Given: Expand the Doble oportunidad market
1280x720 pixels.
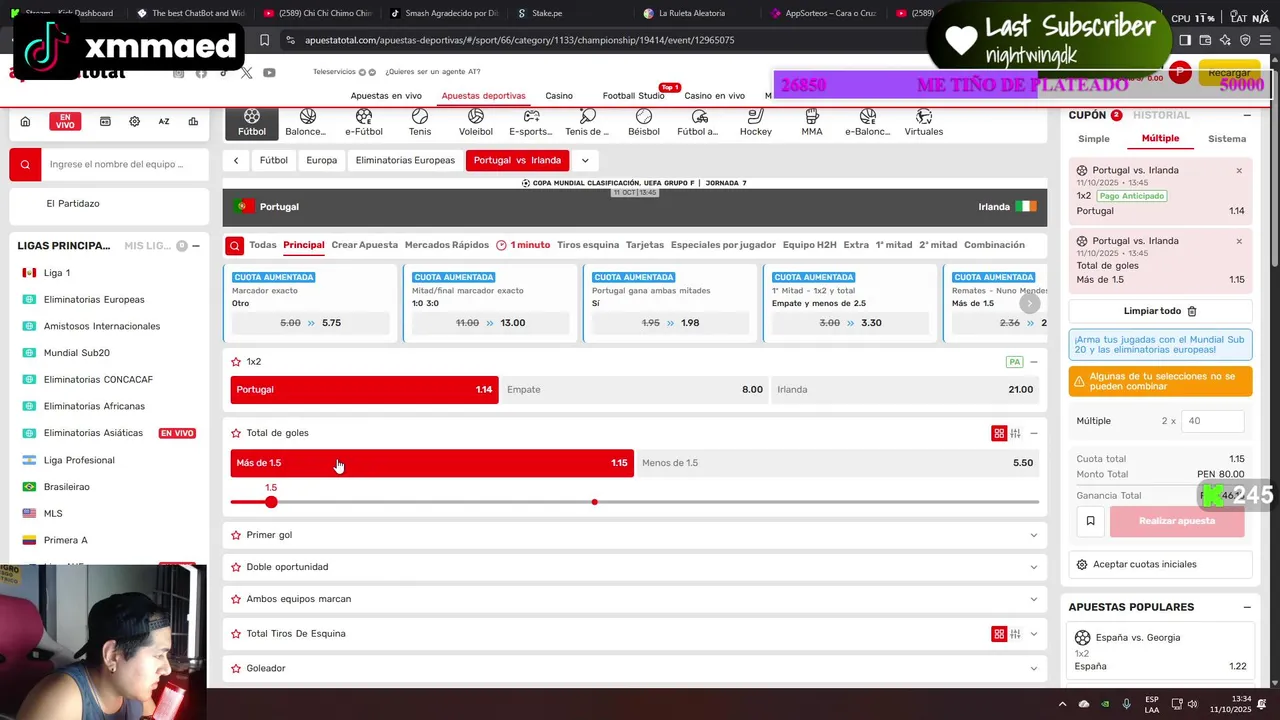Looking at the screenshot, I should 1033,567.
